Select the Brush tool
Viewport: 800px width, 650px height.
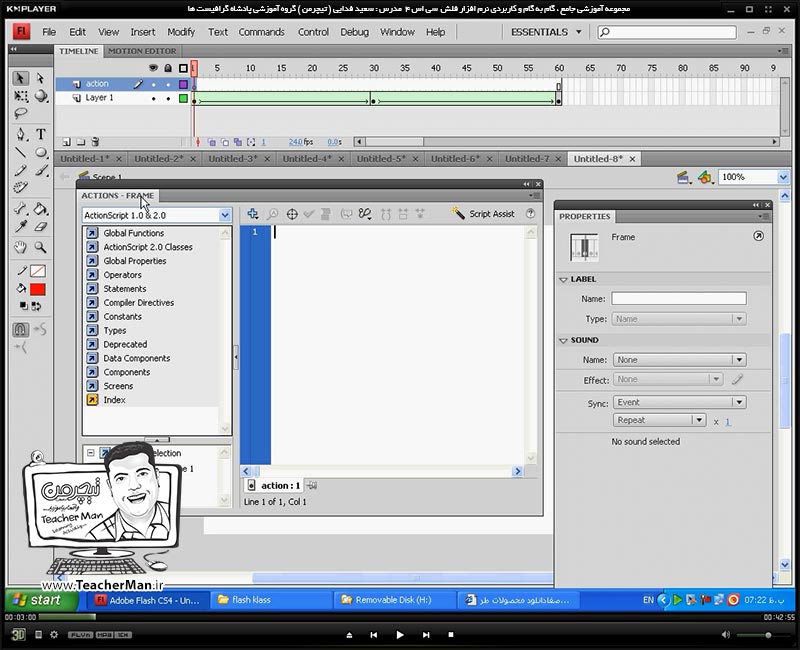(41, 170)
